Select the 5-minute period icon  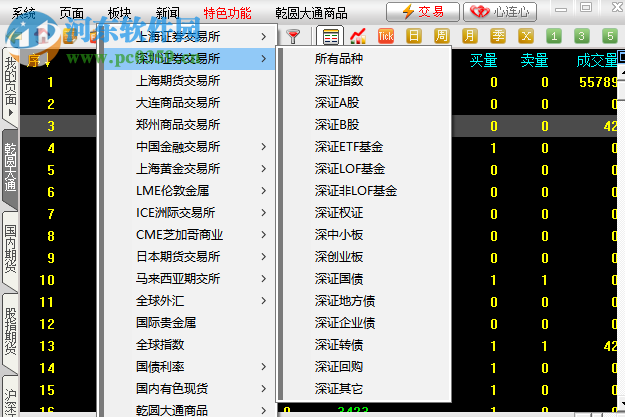[610, 36]
